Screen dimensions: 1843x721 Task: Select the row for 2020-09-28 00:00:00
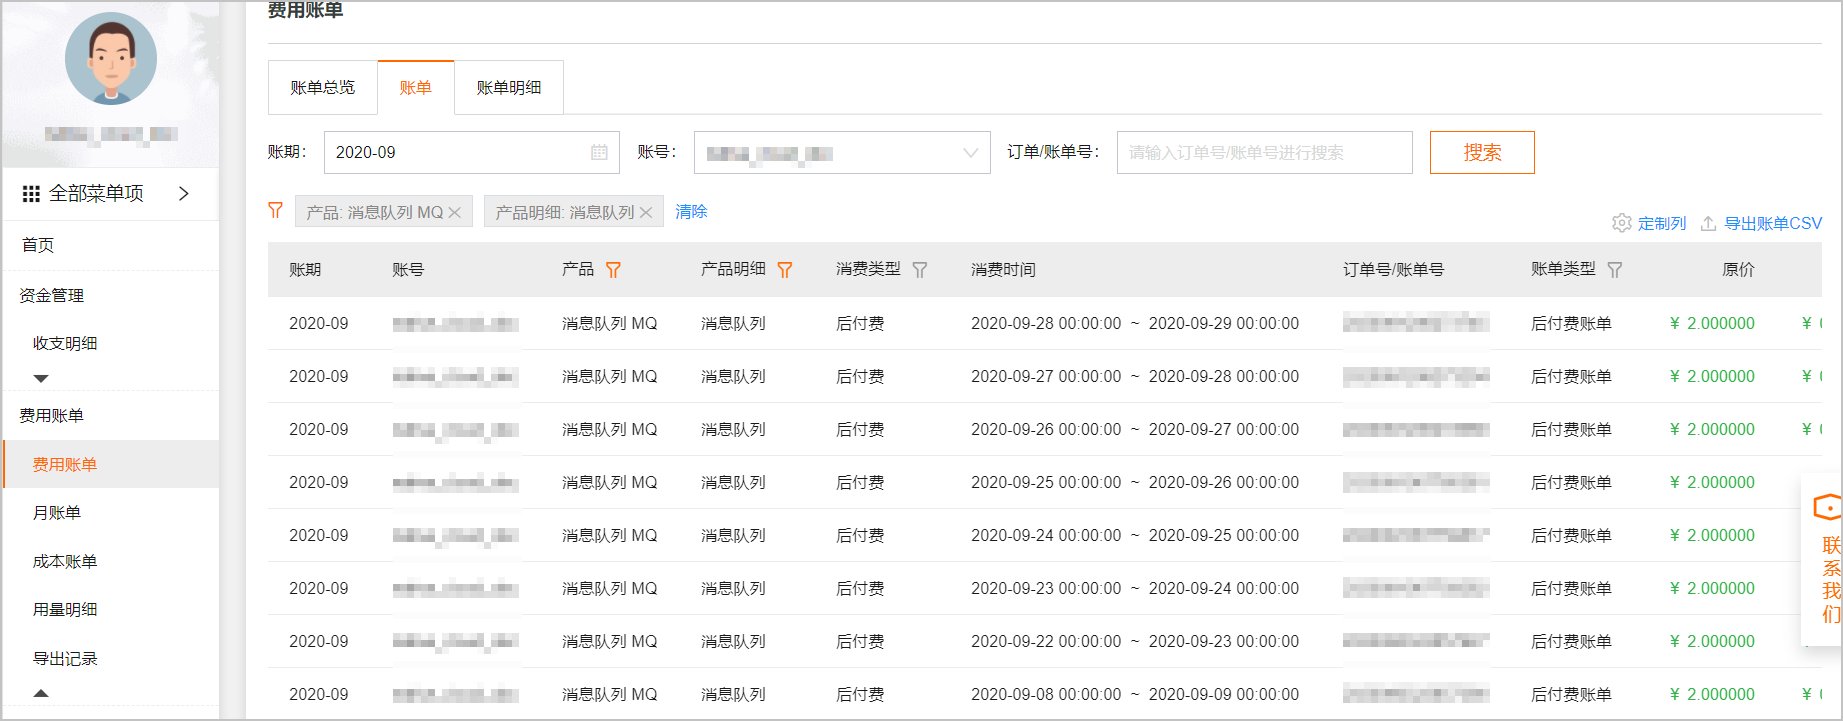[x=1045, y=323]
